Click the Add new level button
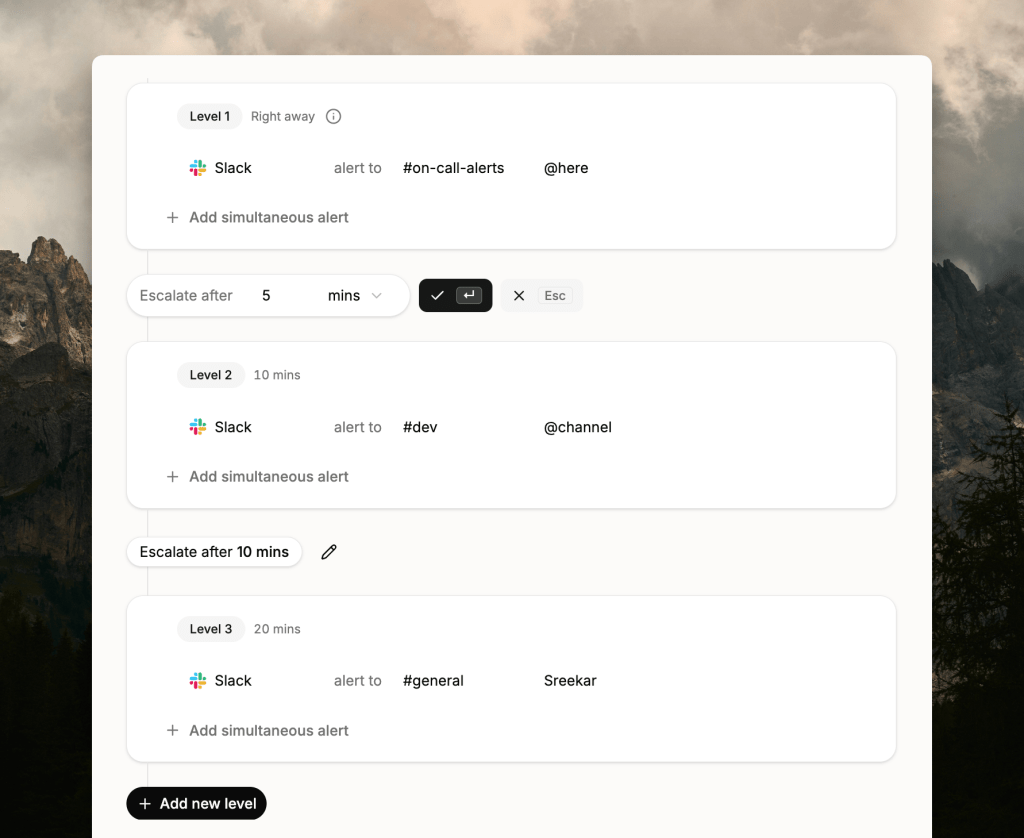 click(197, 803)
